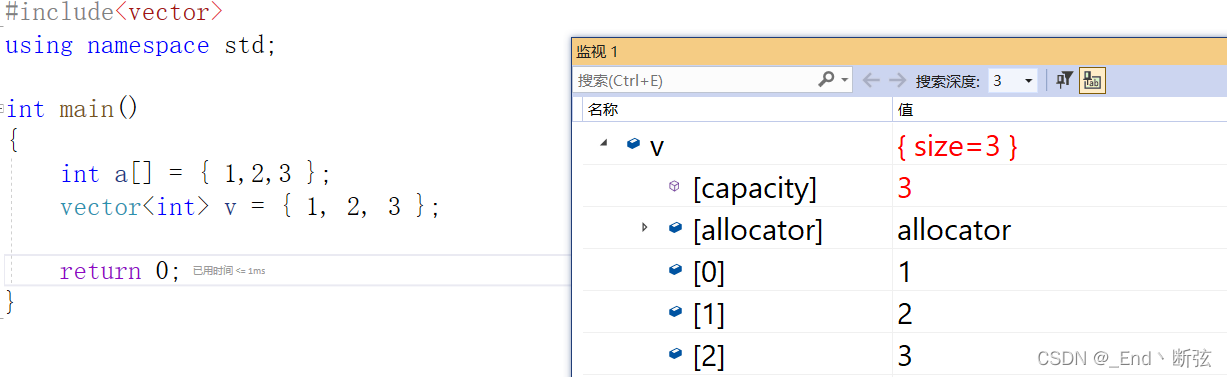This screenshot has height=377, width=1227.
Task: Select the [0] element row
Action: pyautogui.click(x=709, y=272)
